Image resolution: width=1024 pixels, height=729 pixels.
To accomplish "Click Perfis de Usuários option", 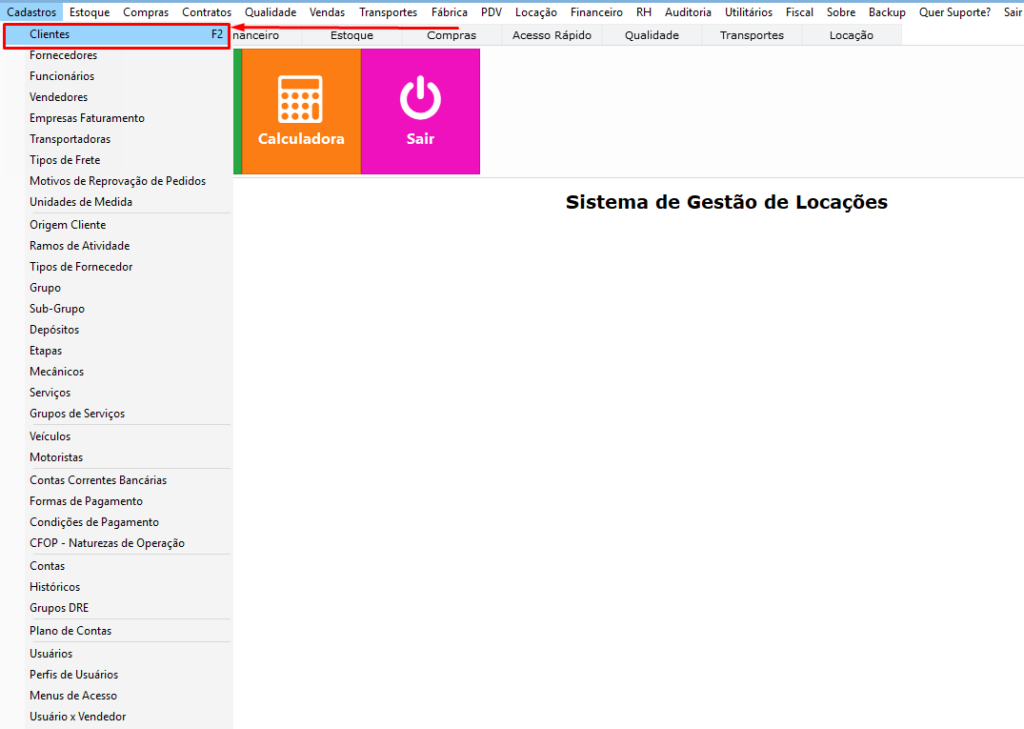I will pos(74,674).
